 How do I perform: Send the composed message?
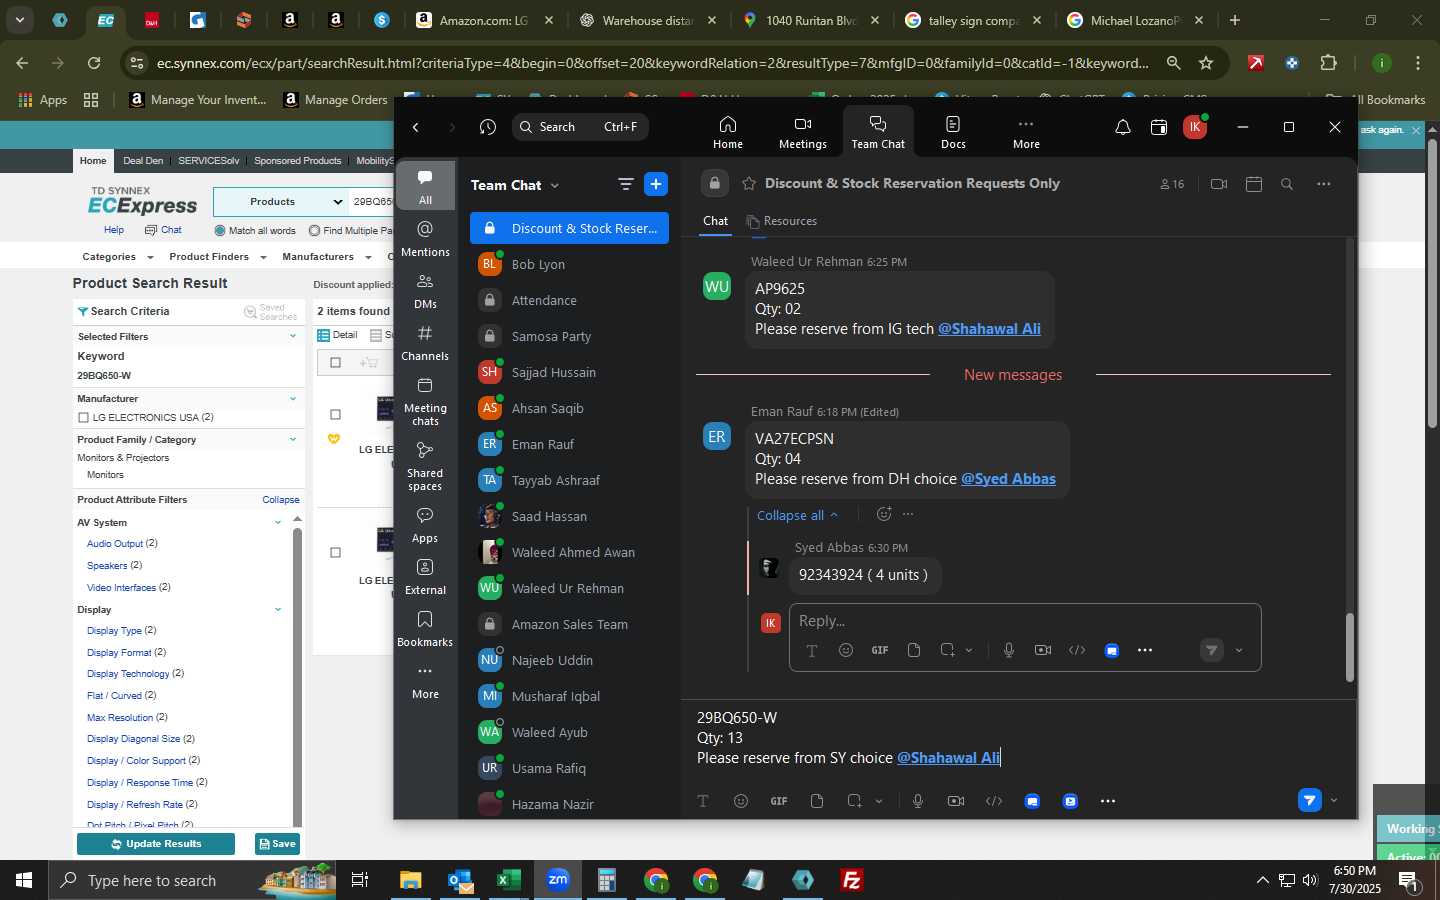click(x=1310, y=800)
